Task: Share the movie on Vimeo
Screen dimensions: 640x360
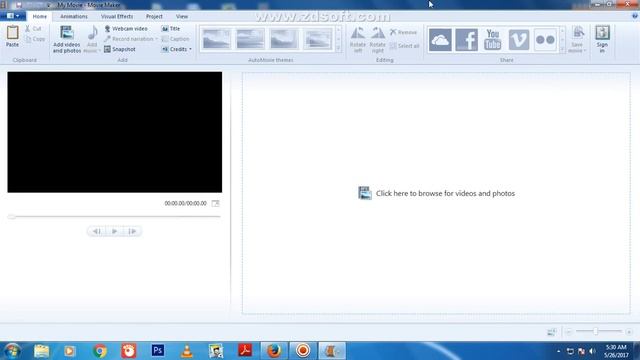Action: (519, 40)
